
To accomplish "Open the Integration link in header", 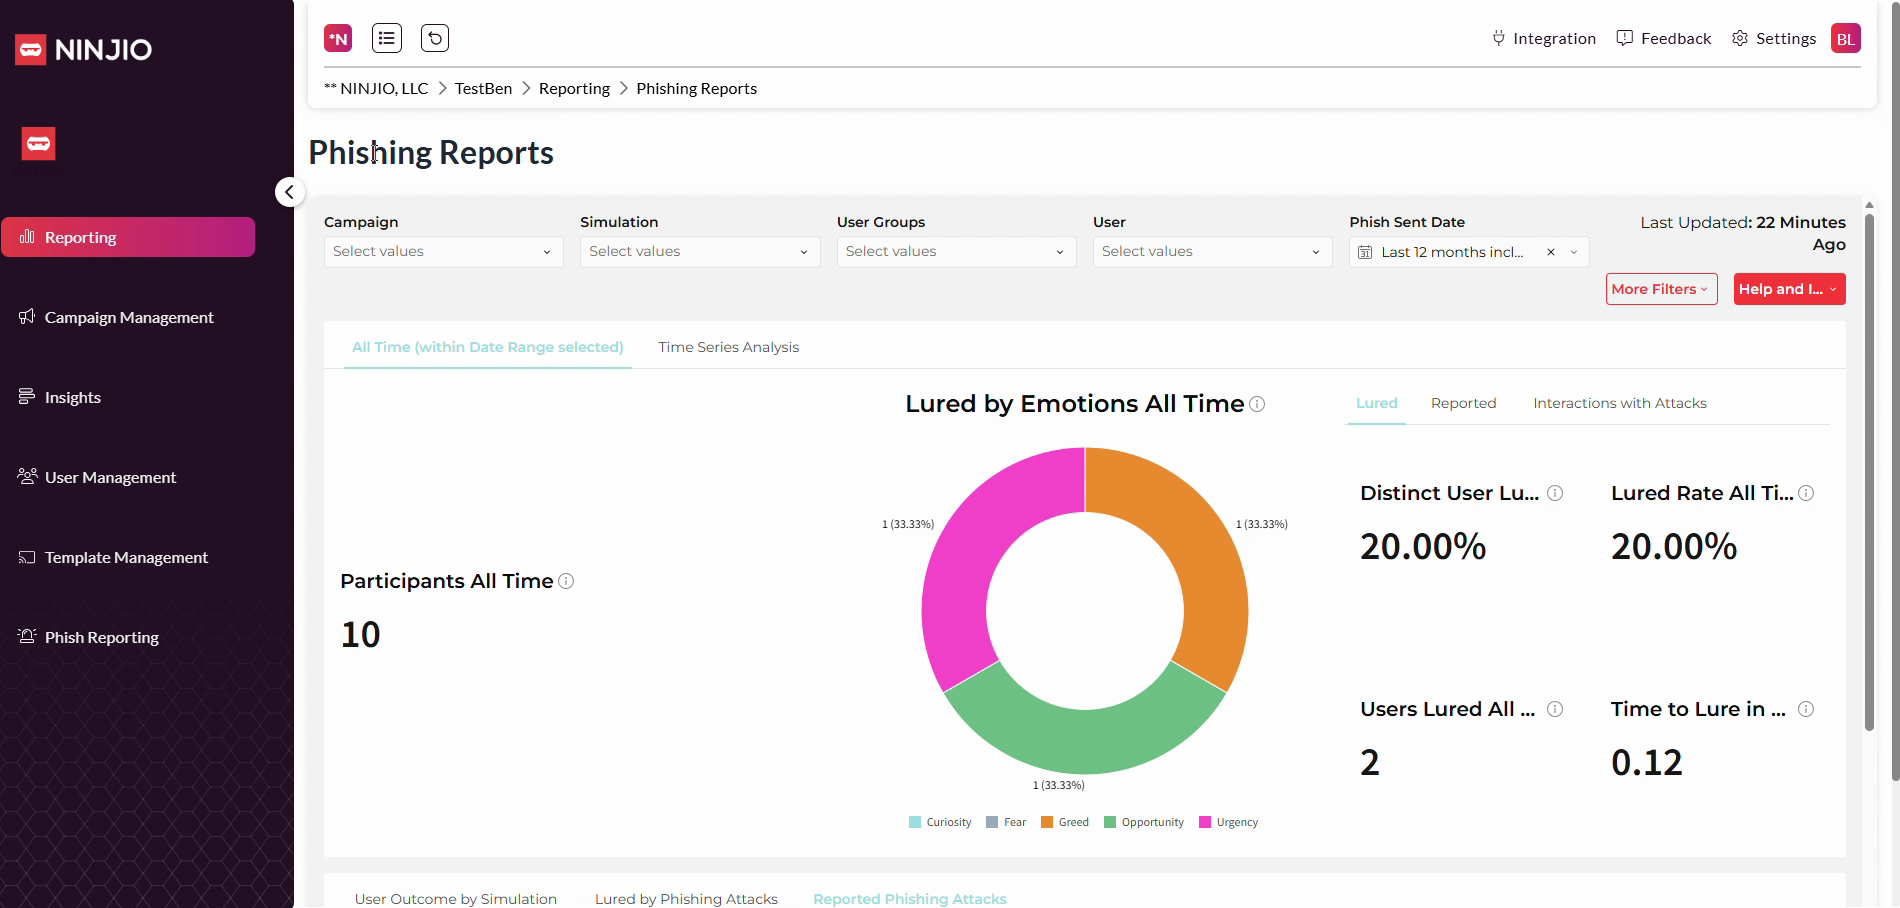I will [1544, 38].
